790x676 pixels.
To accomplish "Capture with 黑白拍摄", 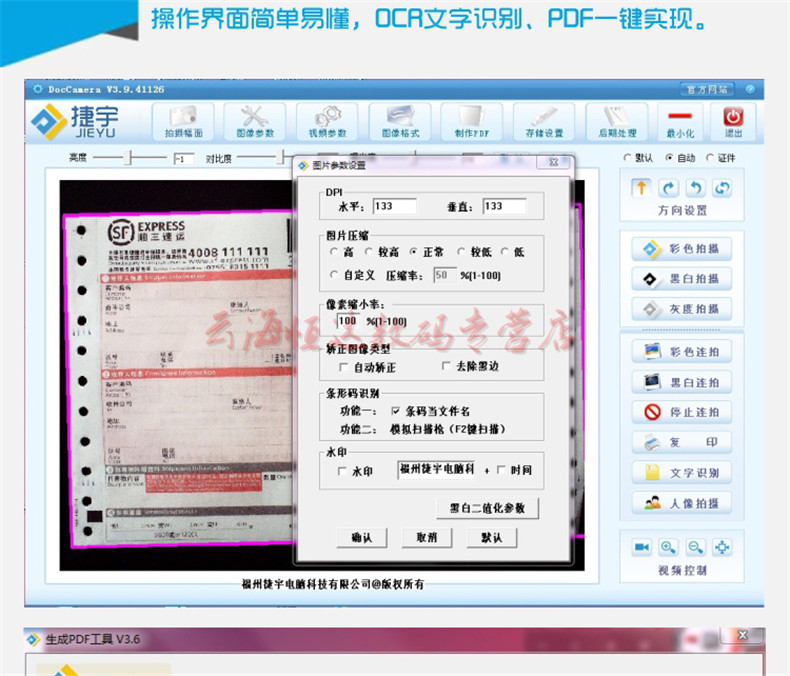I will click(682, 279).
